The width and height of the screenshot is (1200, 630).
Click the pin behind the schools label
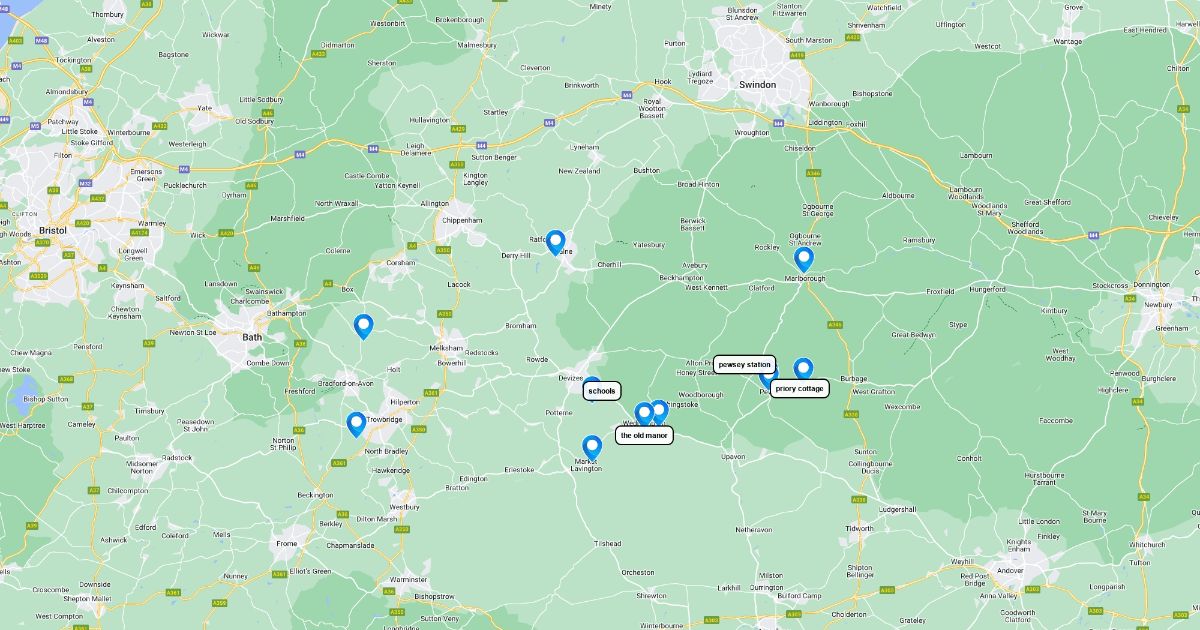pos(592,381)
